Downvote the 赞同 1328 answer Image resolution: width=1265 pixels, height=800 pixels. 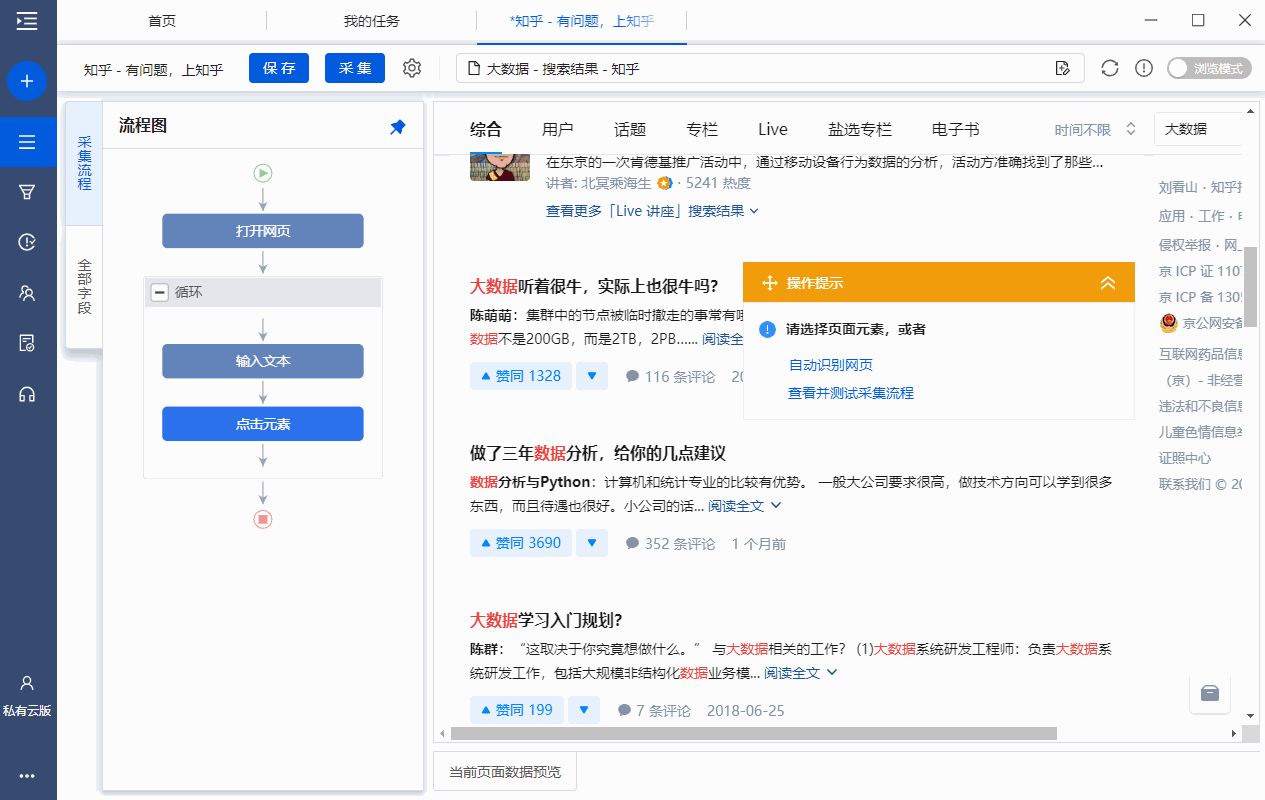coord(592,376)
